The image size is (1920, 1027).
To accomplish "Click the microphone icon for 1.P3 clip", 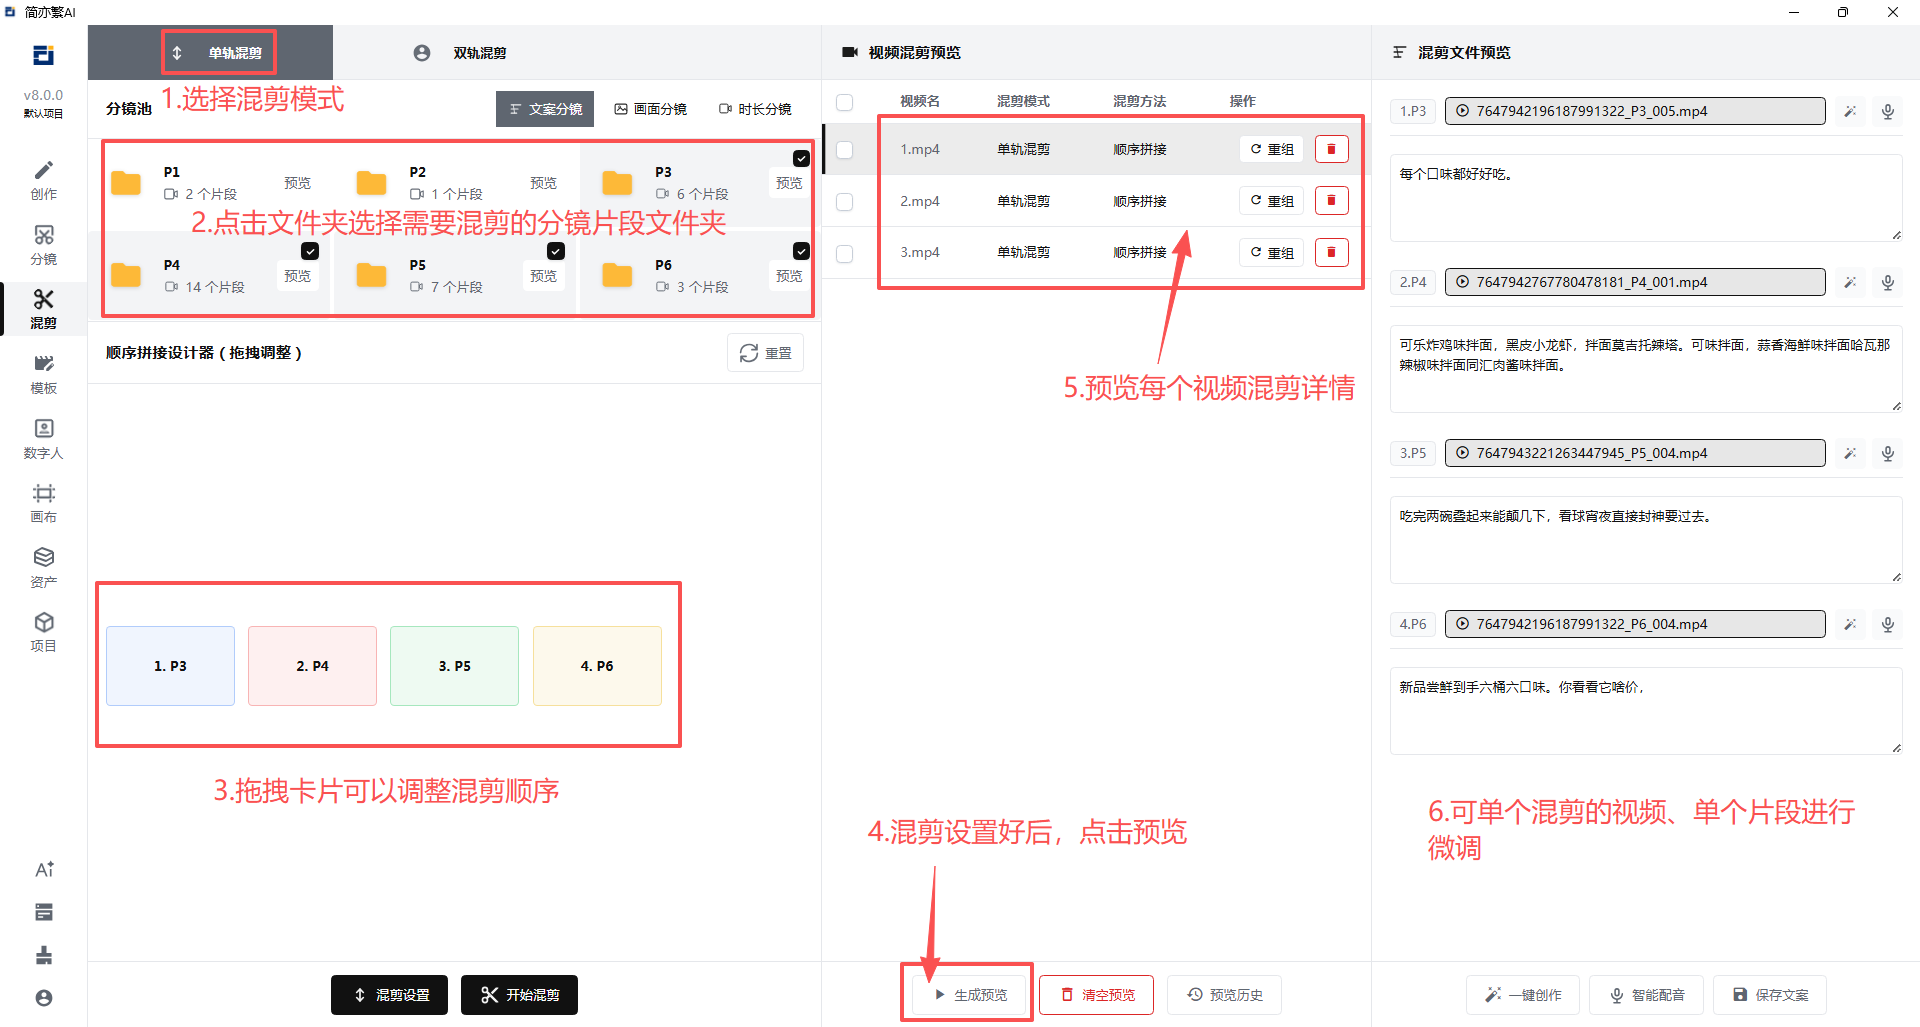I will (x=1888, y=111).
